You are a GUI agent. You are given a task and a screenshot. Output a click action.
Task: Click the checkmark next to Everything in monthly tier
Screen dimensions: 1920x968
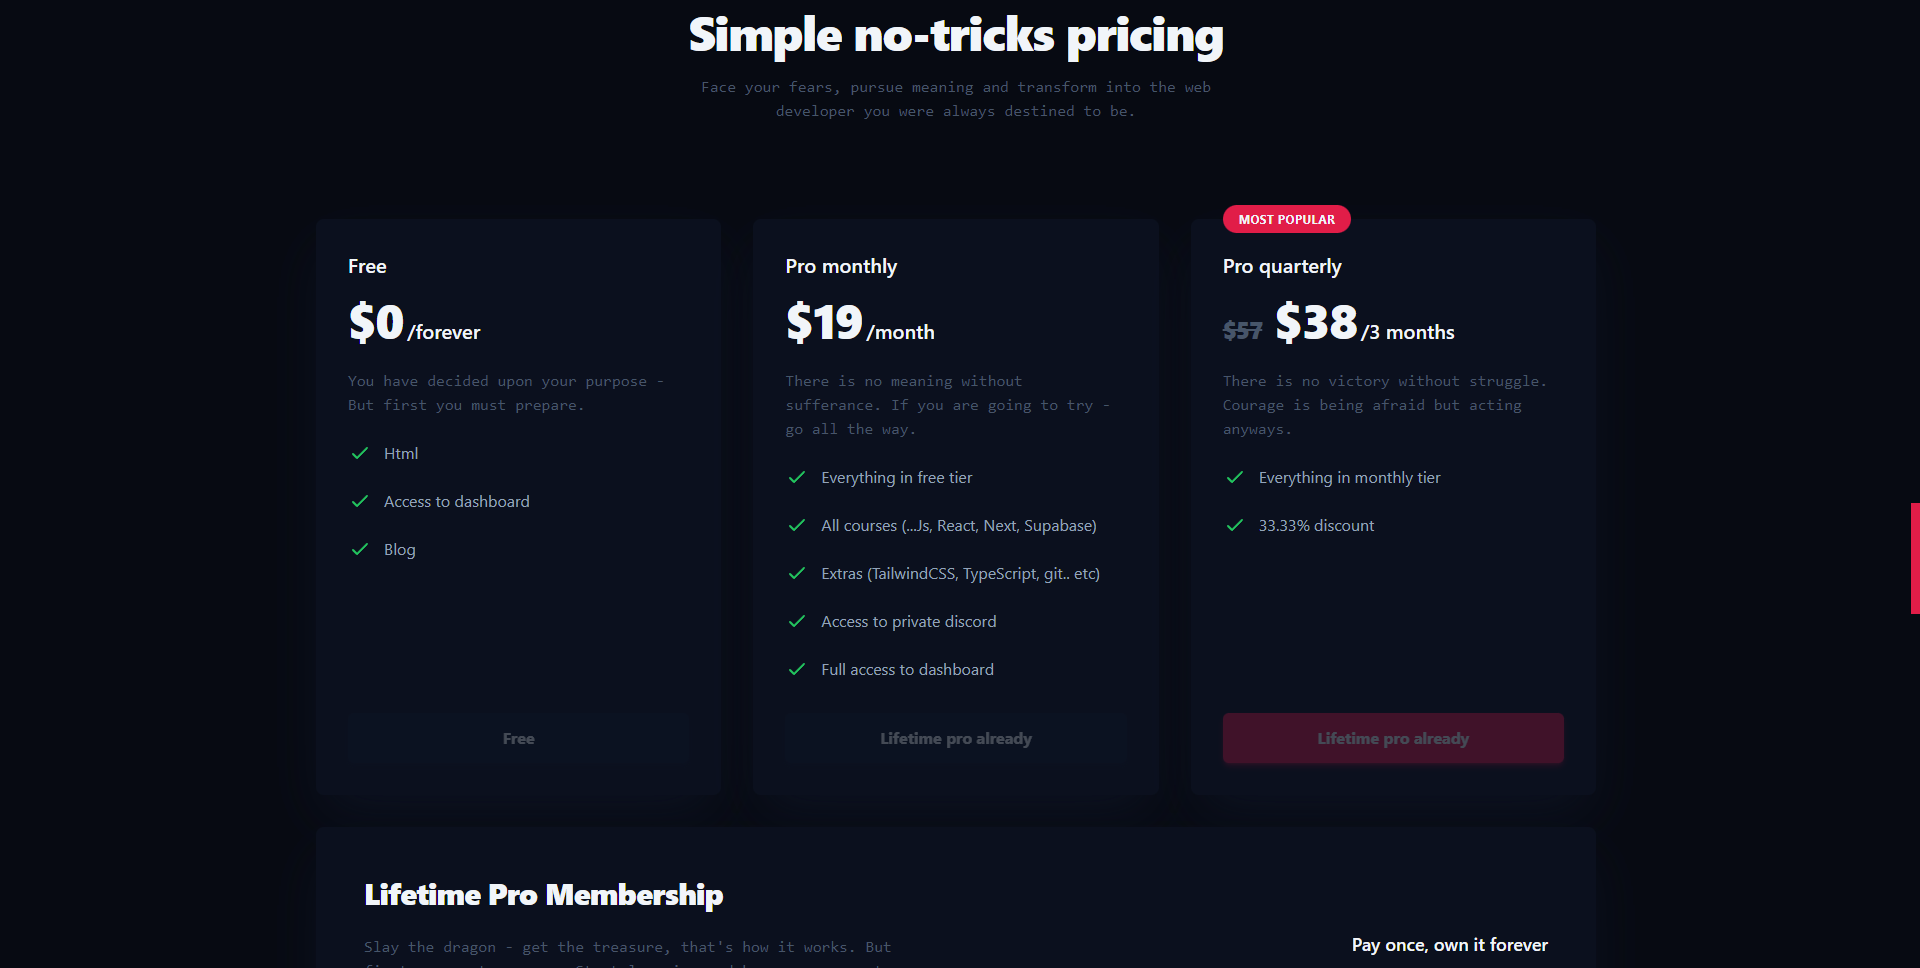1234,477
